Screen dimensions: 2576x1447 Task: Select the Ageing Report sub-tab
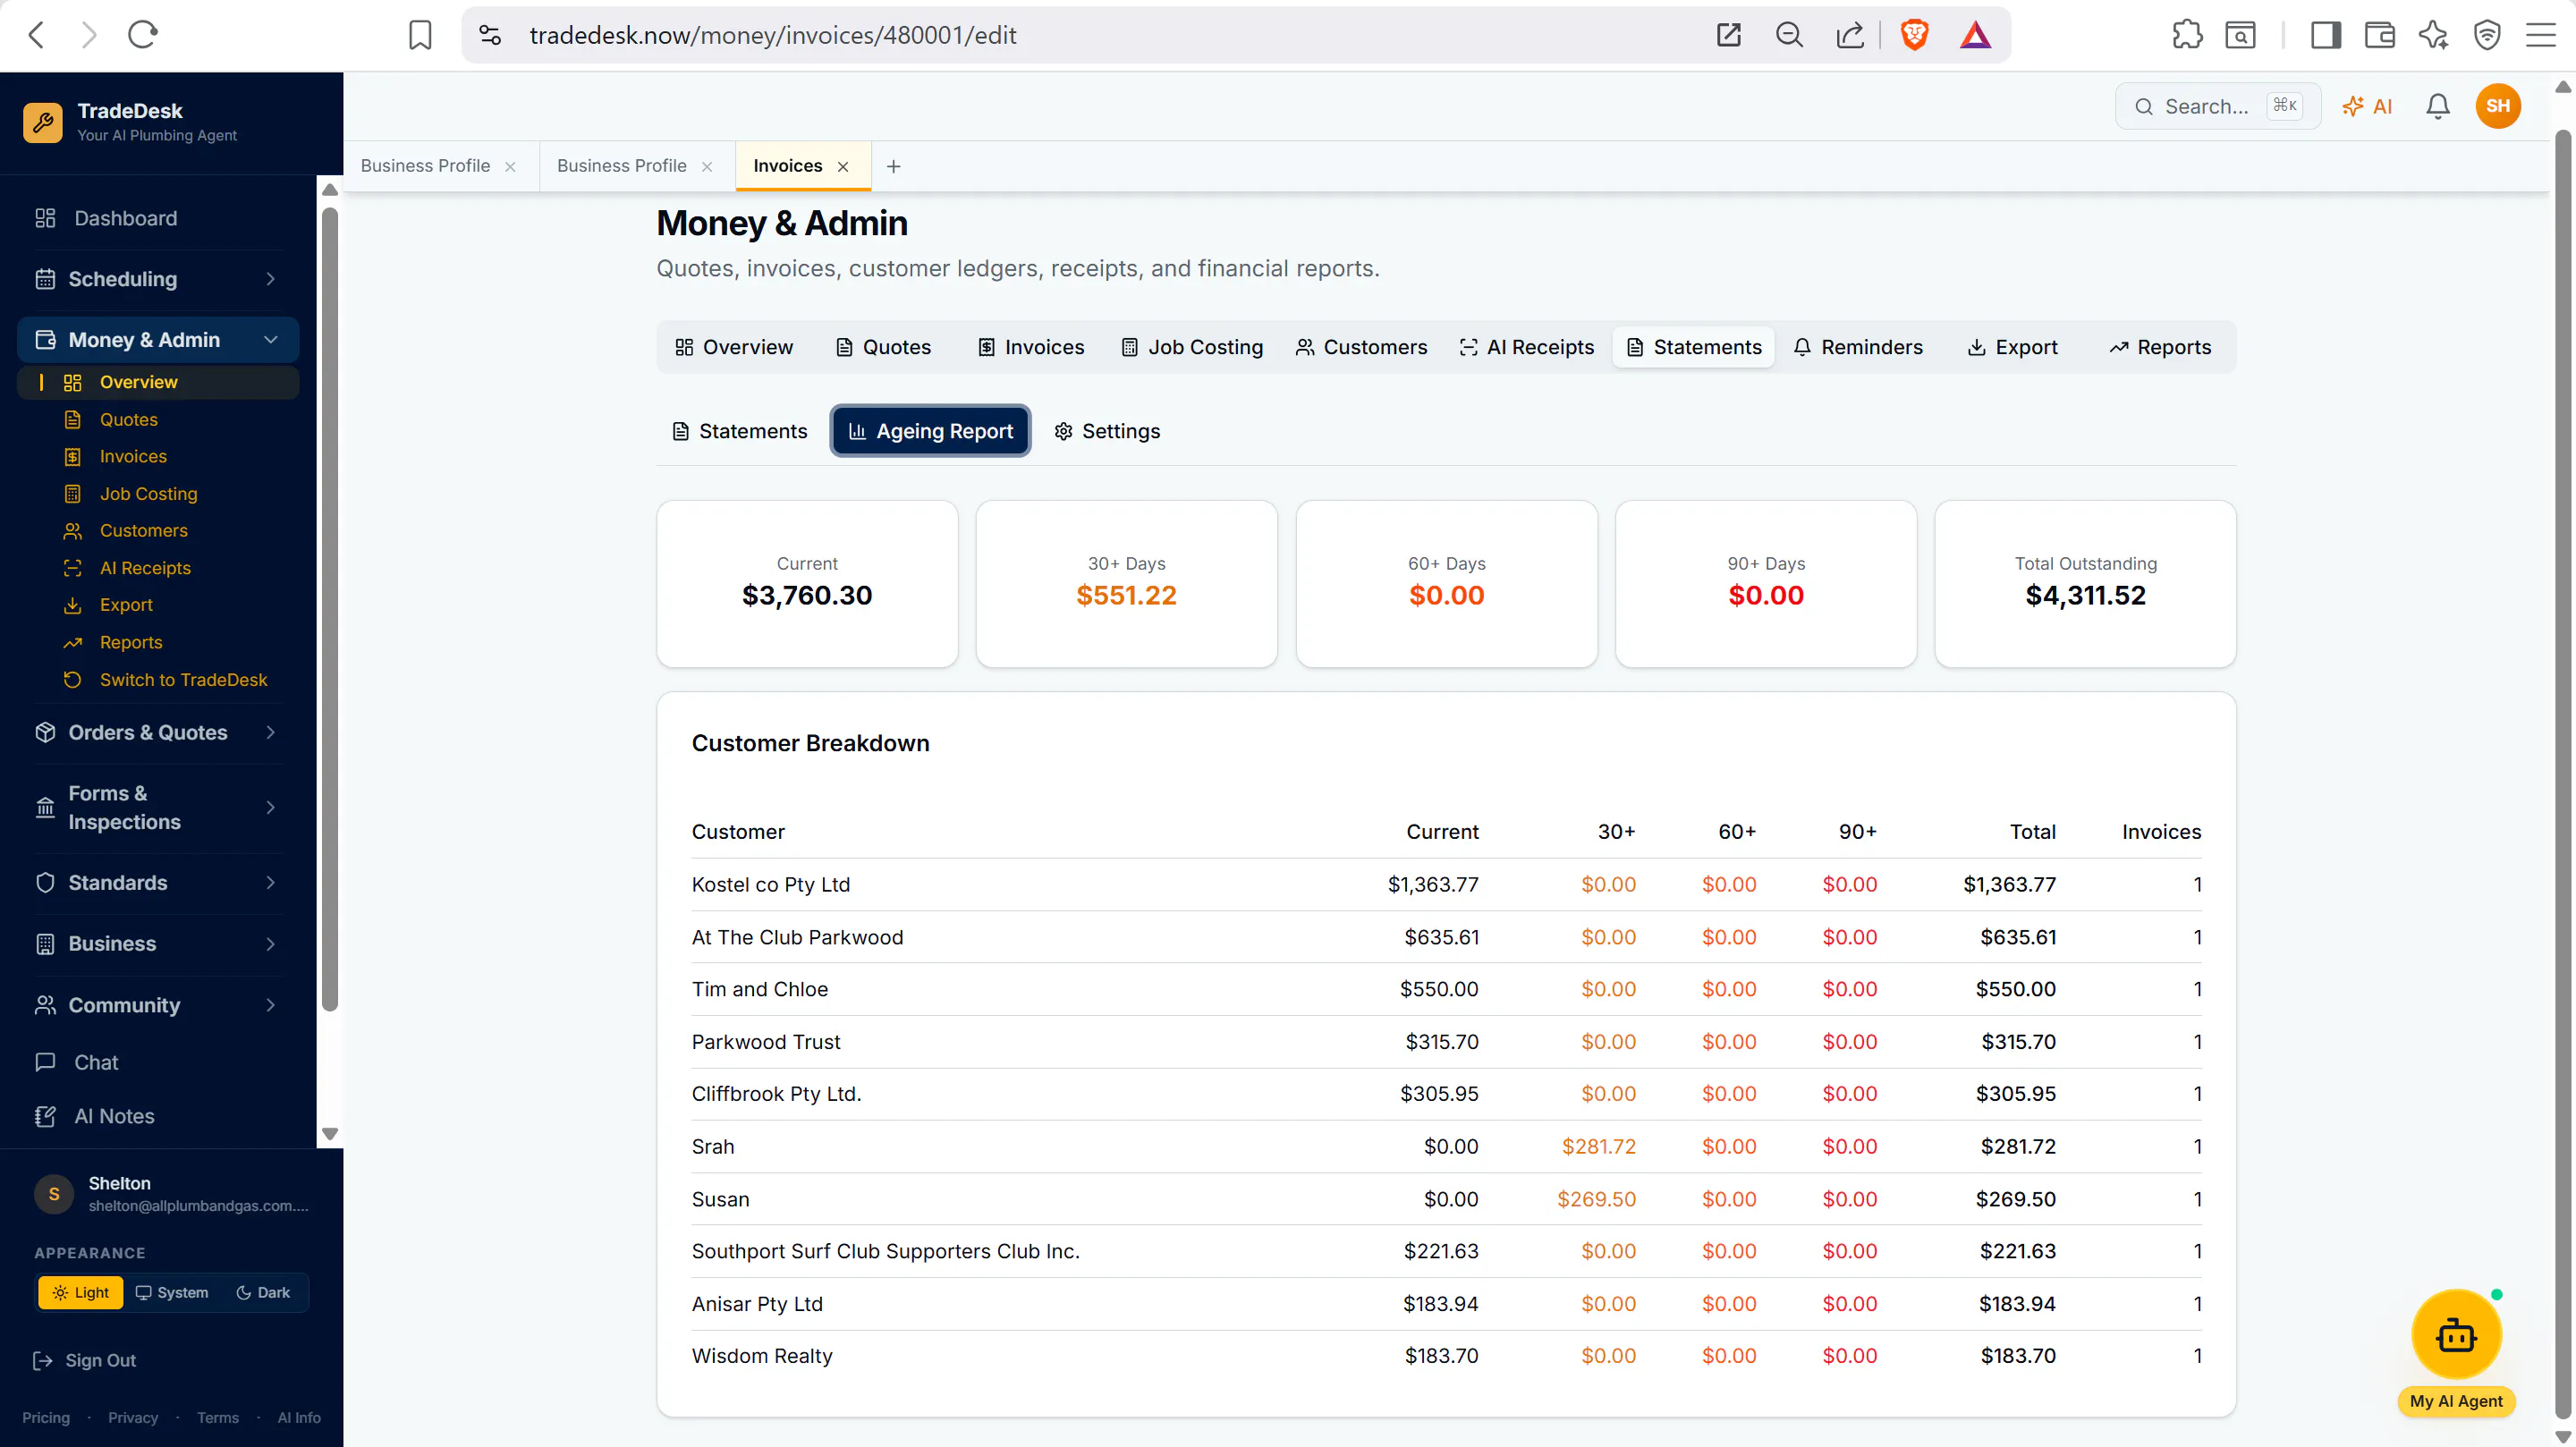pyautogui.click(x=930, y=431)
